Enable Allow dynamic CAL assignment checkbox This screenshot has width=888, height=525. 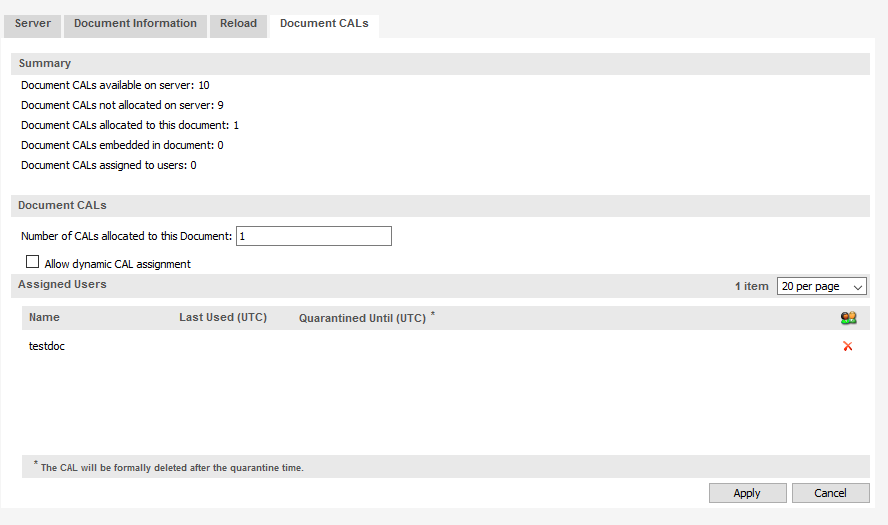coord(32,262)
